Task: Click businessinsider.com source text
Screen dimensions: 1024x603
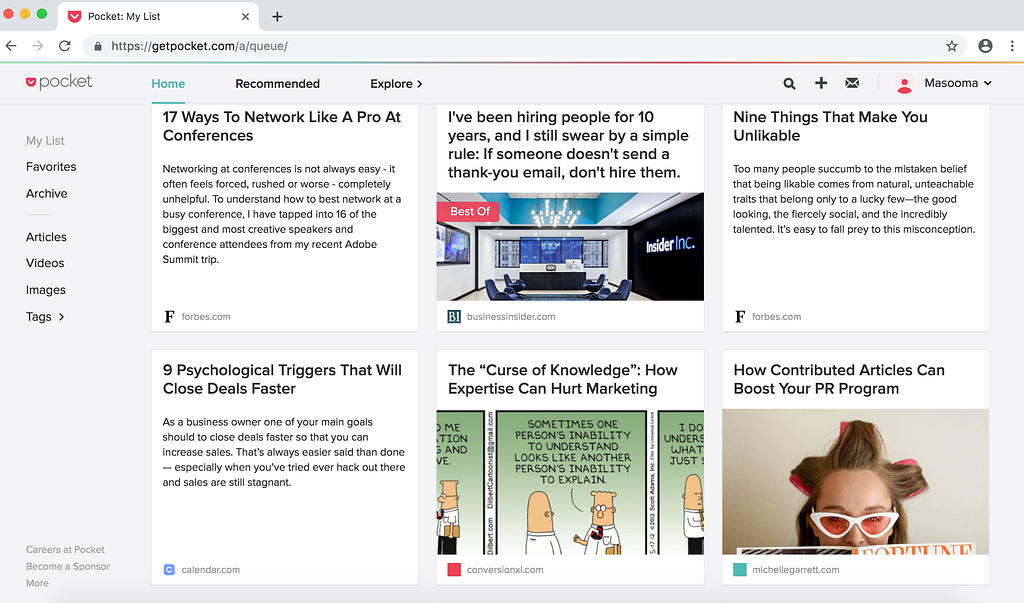Action: click(x=511, y=317)
